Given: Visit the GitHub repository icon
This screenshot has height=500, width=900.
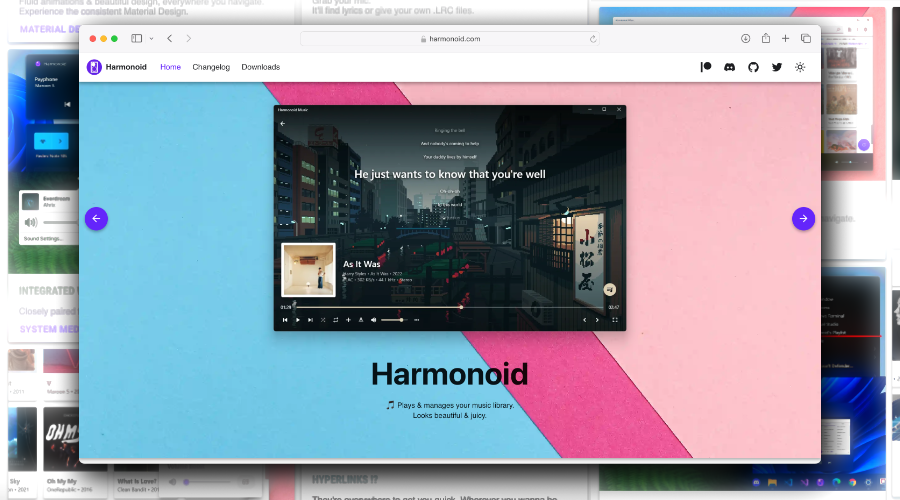Looking at the screenshot, I should pyautogui.click(x=753, y=67).
